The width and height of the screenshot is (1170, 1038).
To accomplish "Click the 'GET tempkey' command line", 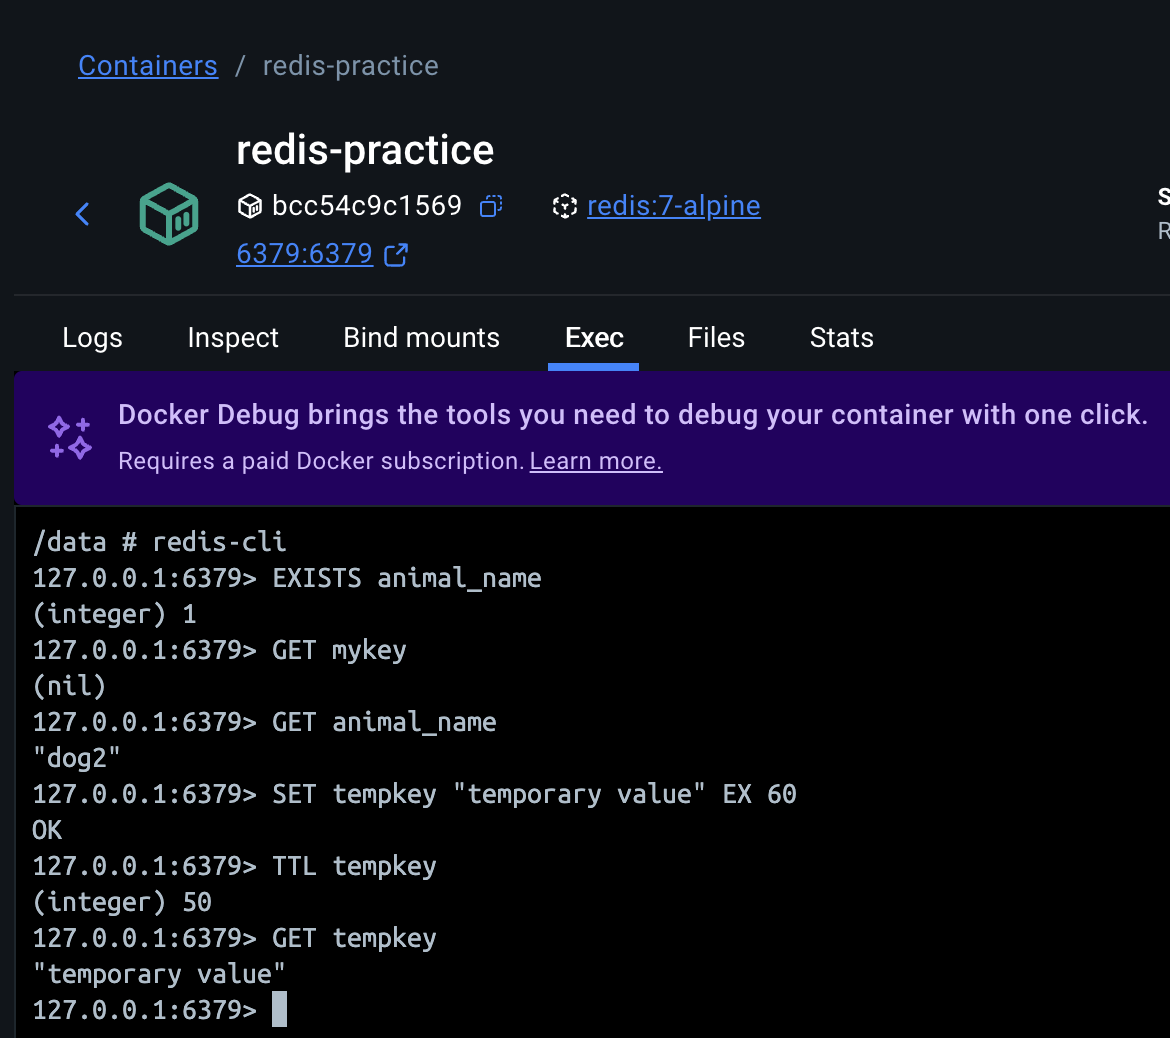I will [x=235, y=938].
